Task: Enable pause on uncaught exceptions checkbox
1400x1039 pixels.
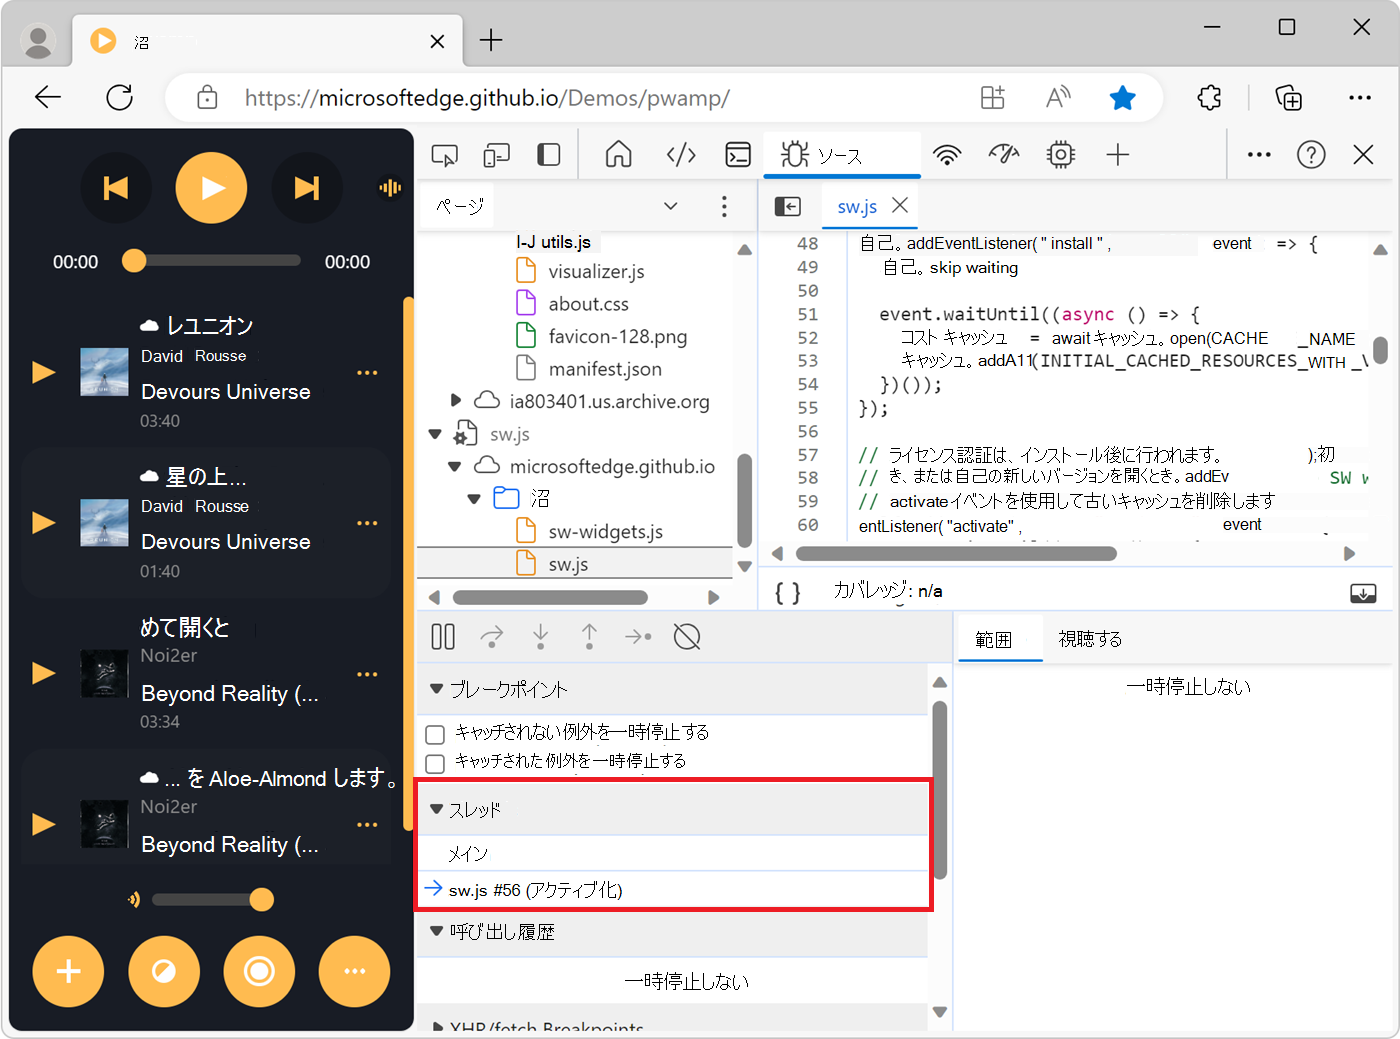Action: pos(435,734)
